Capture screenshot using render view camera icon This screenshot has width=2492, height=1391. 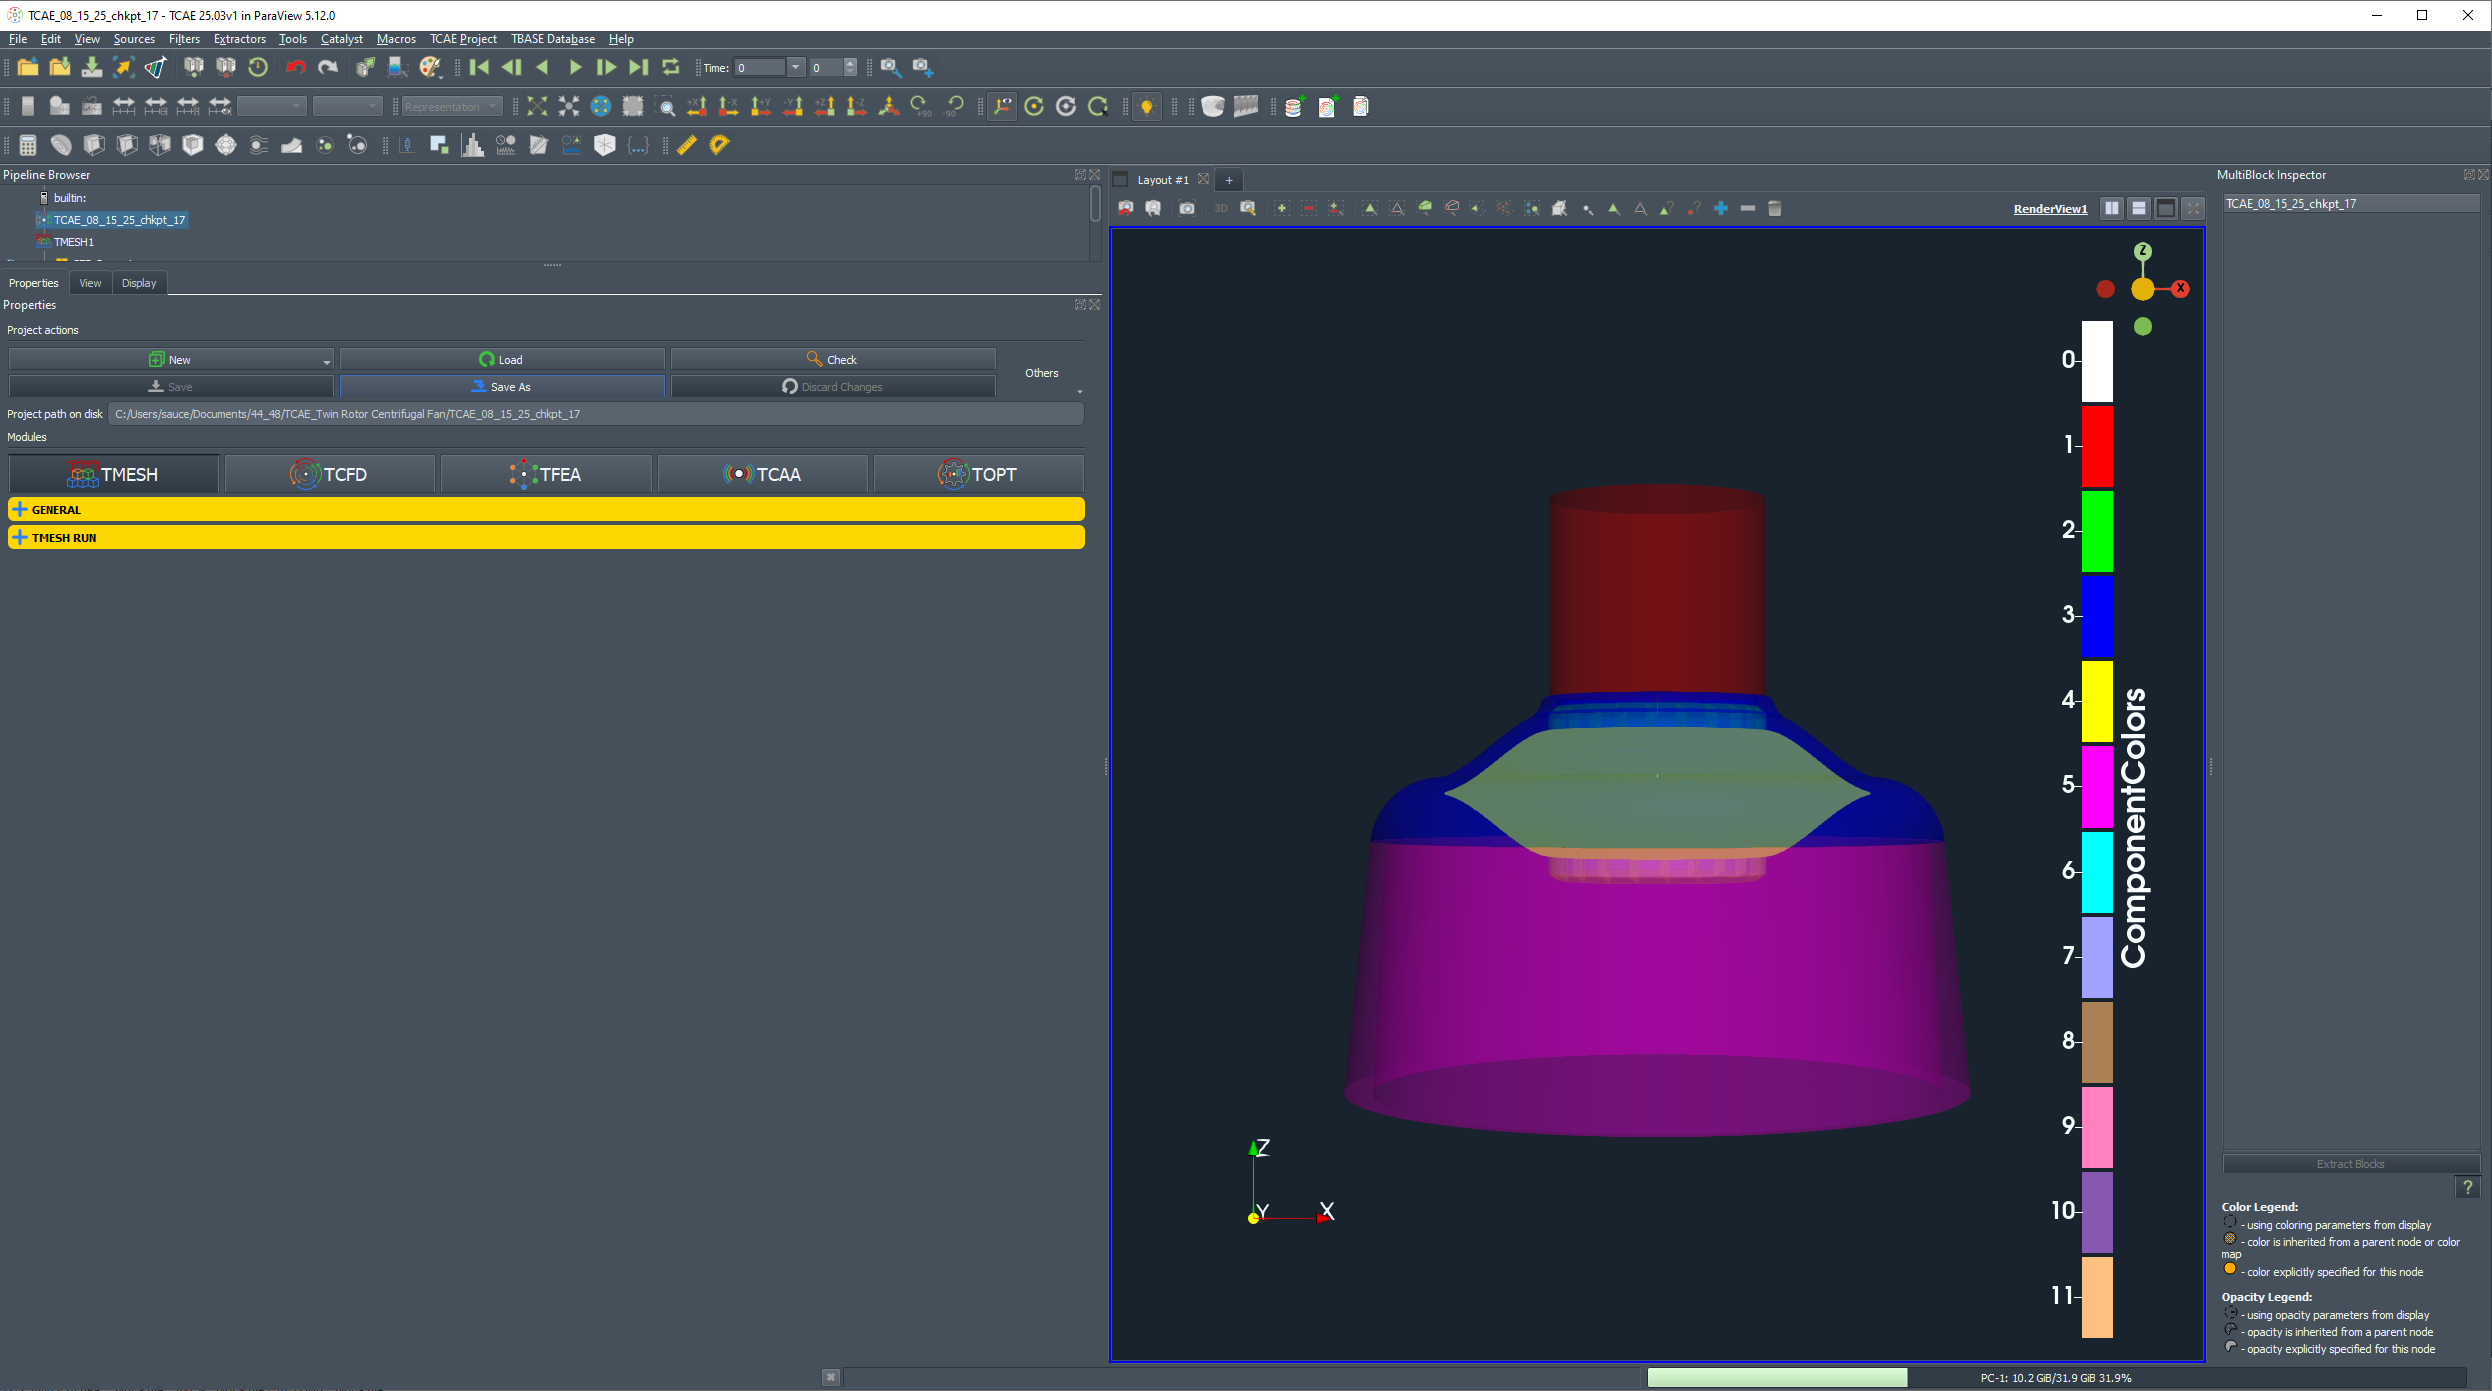click(x=1187, y=208)
